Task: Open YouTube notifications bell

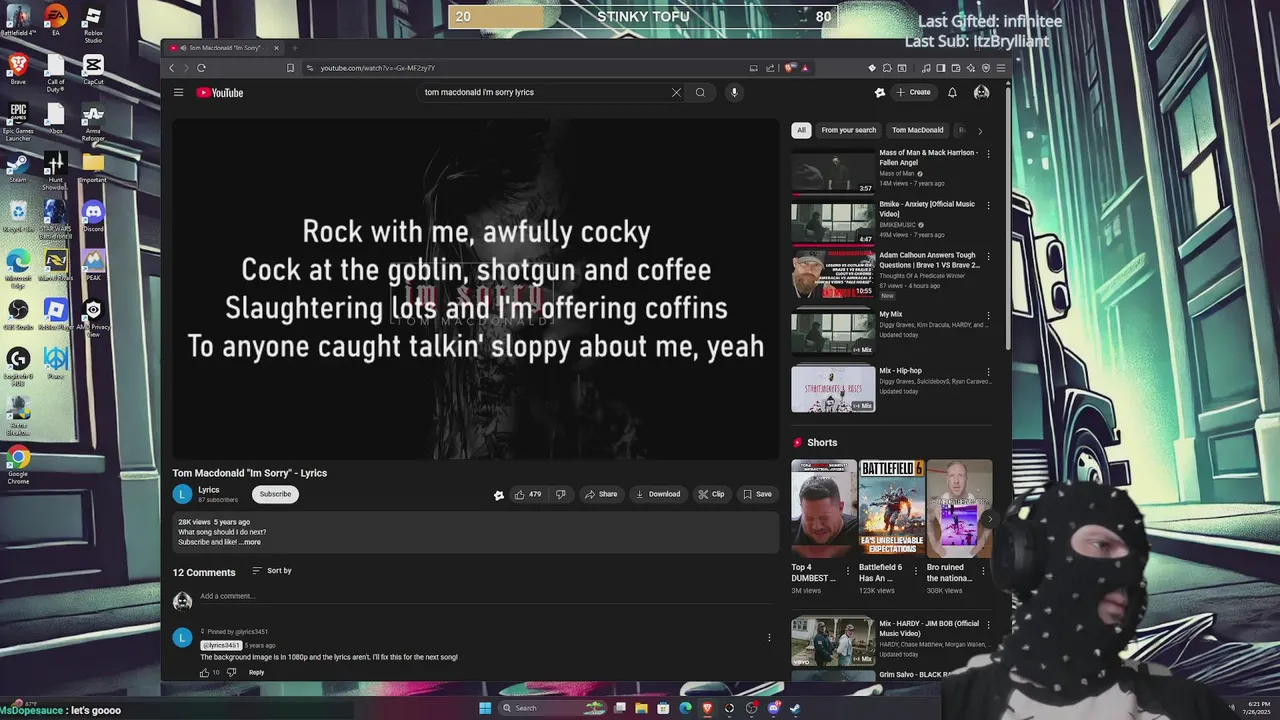Action: tap(952, 92)
